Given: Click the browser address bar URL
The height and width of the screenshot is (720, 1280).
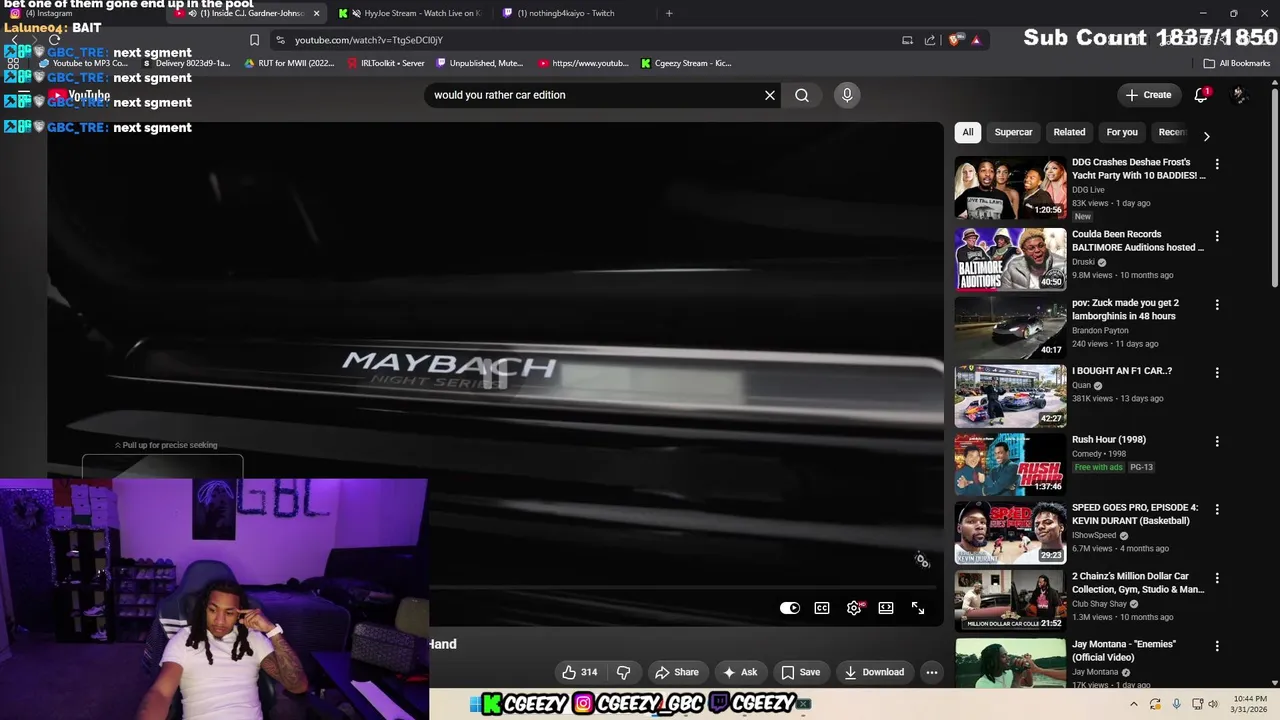Looking at the screenshot, I should [369, 40].
